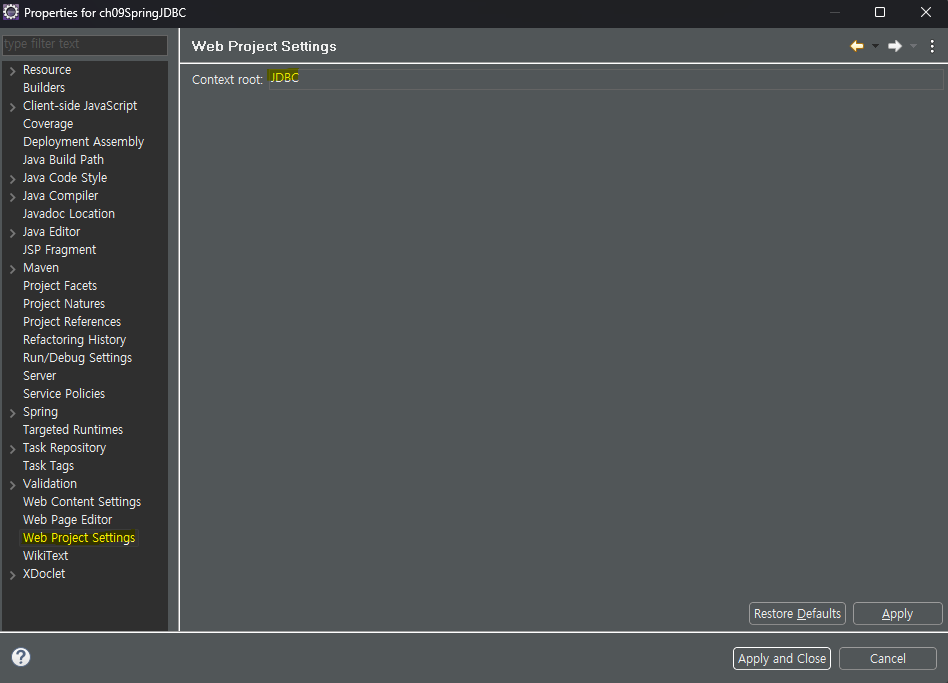This screenshot has height=683, width=948.
Task: Click the back navigation arrow icon
Action: (857, 46)
